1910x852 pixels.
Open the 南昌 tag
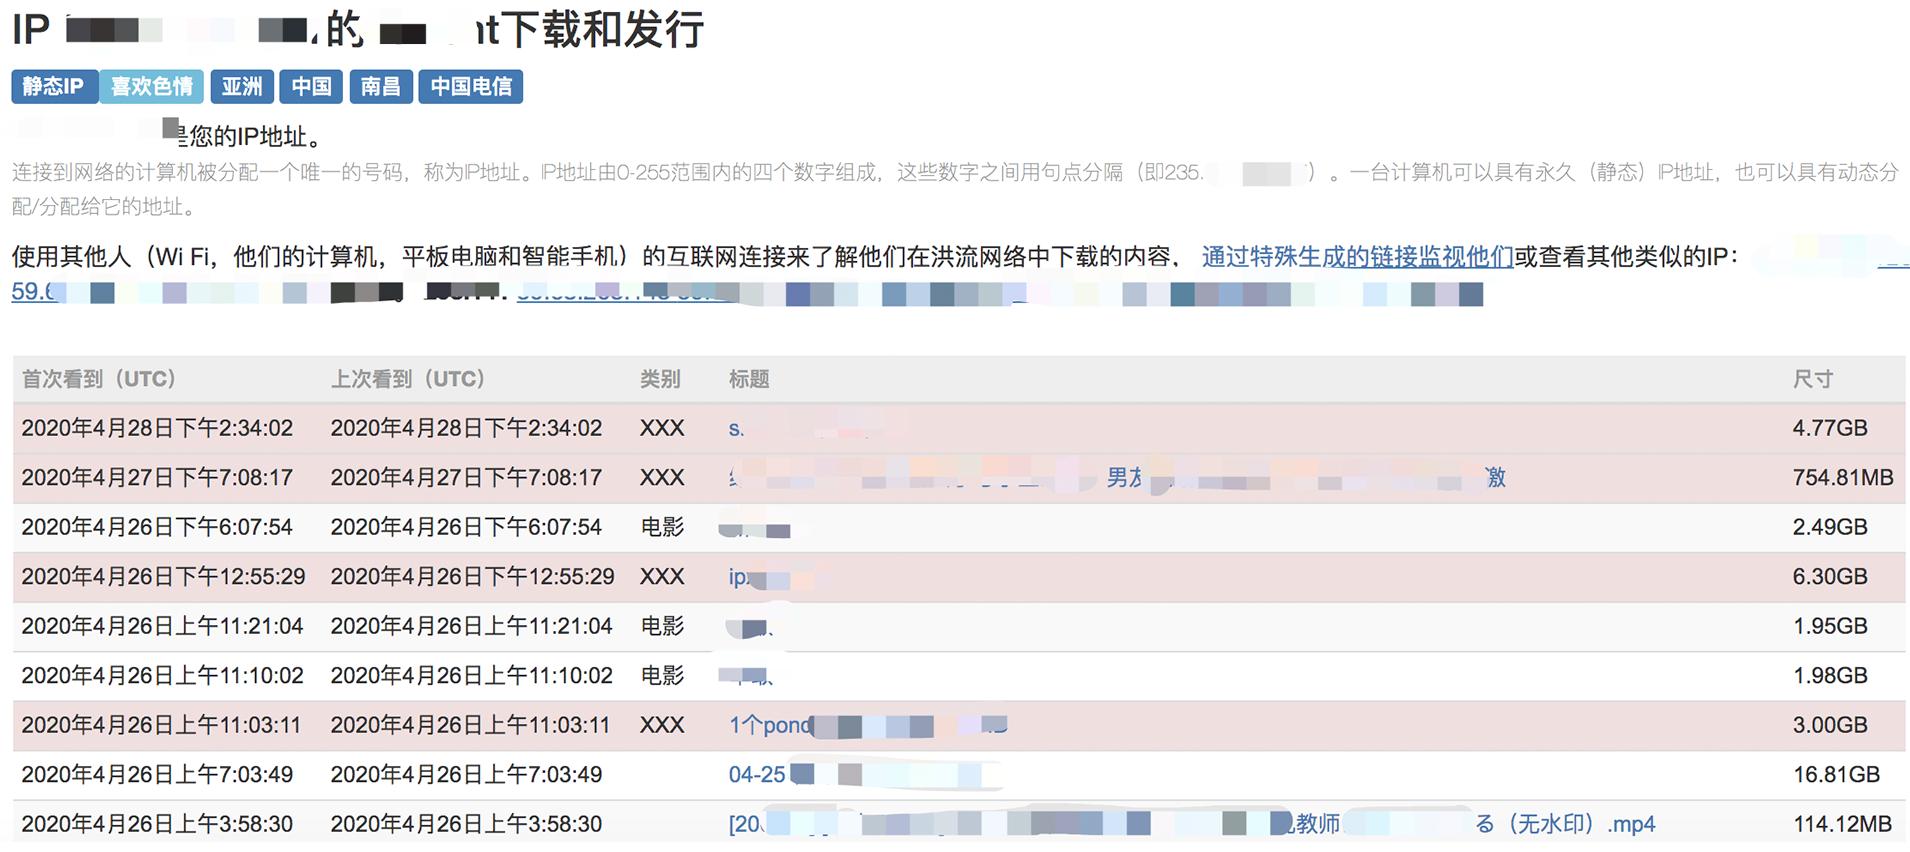(380, 87)
